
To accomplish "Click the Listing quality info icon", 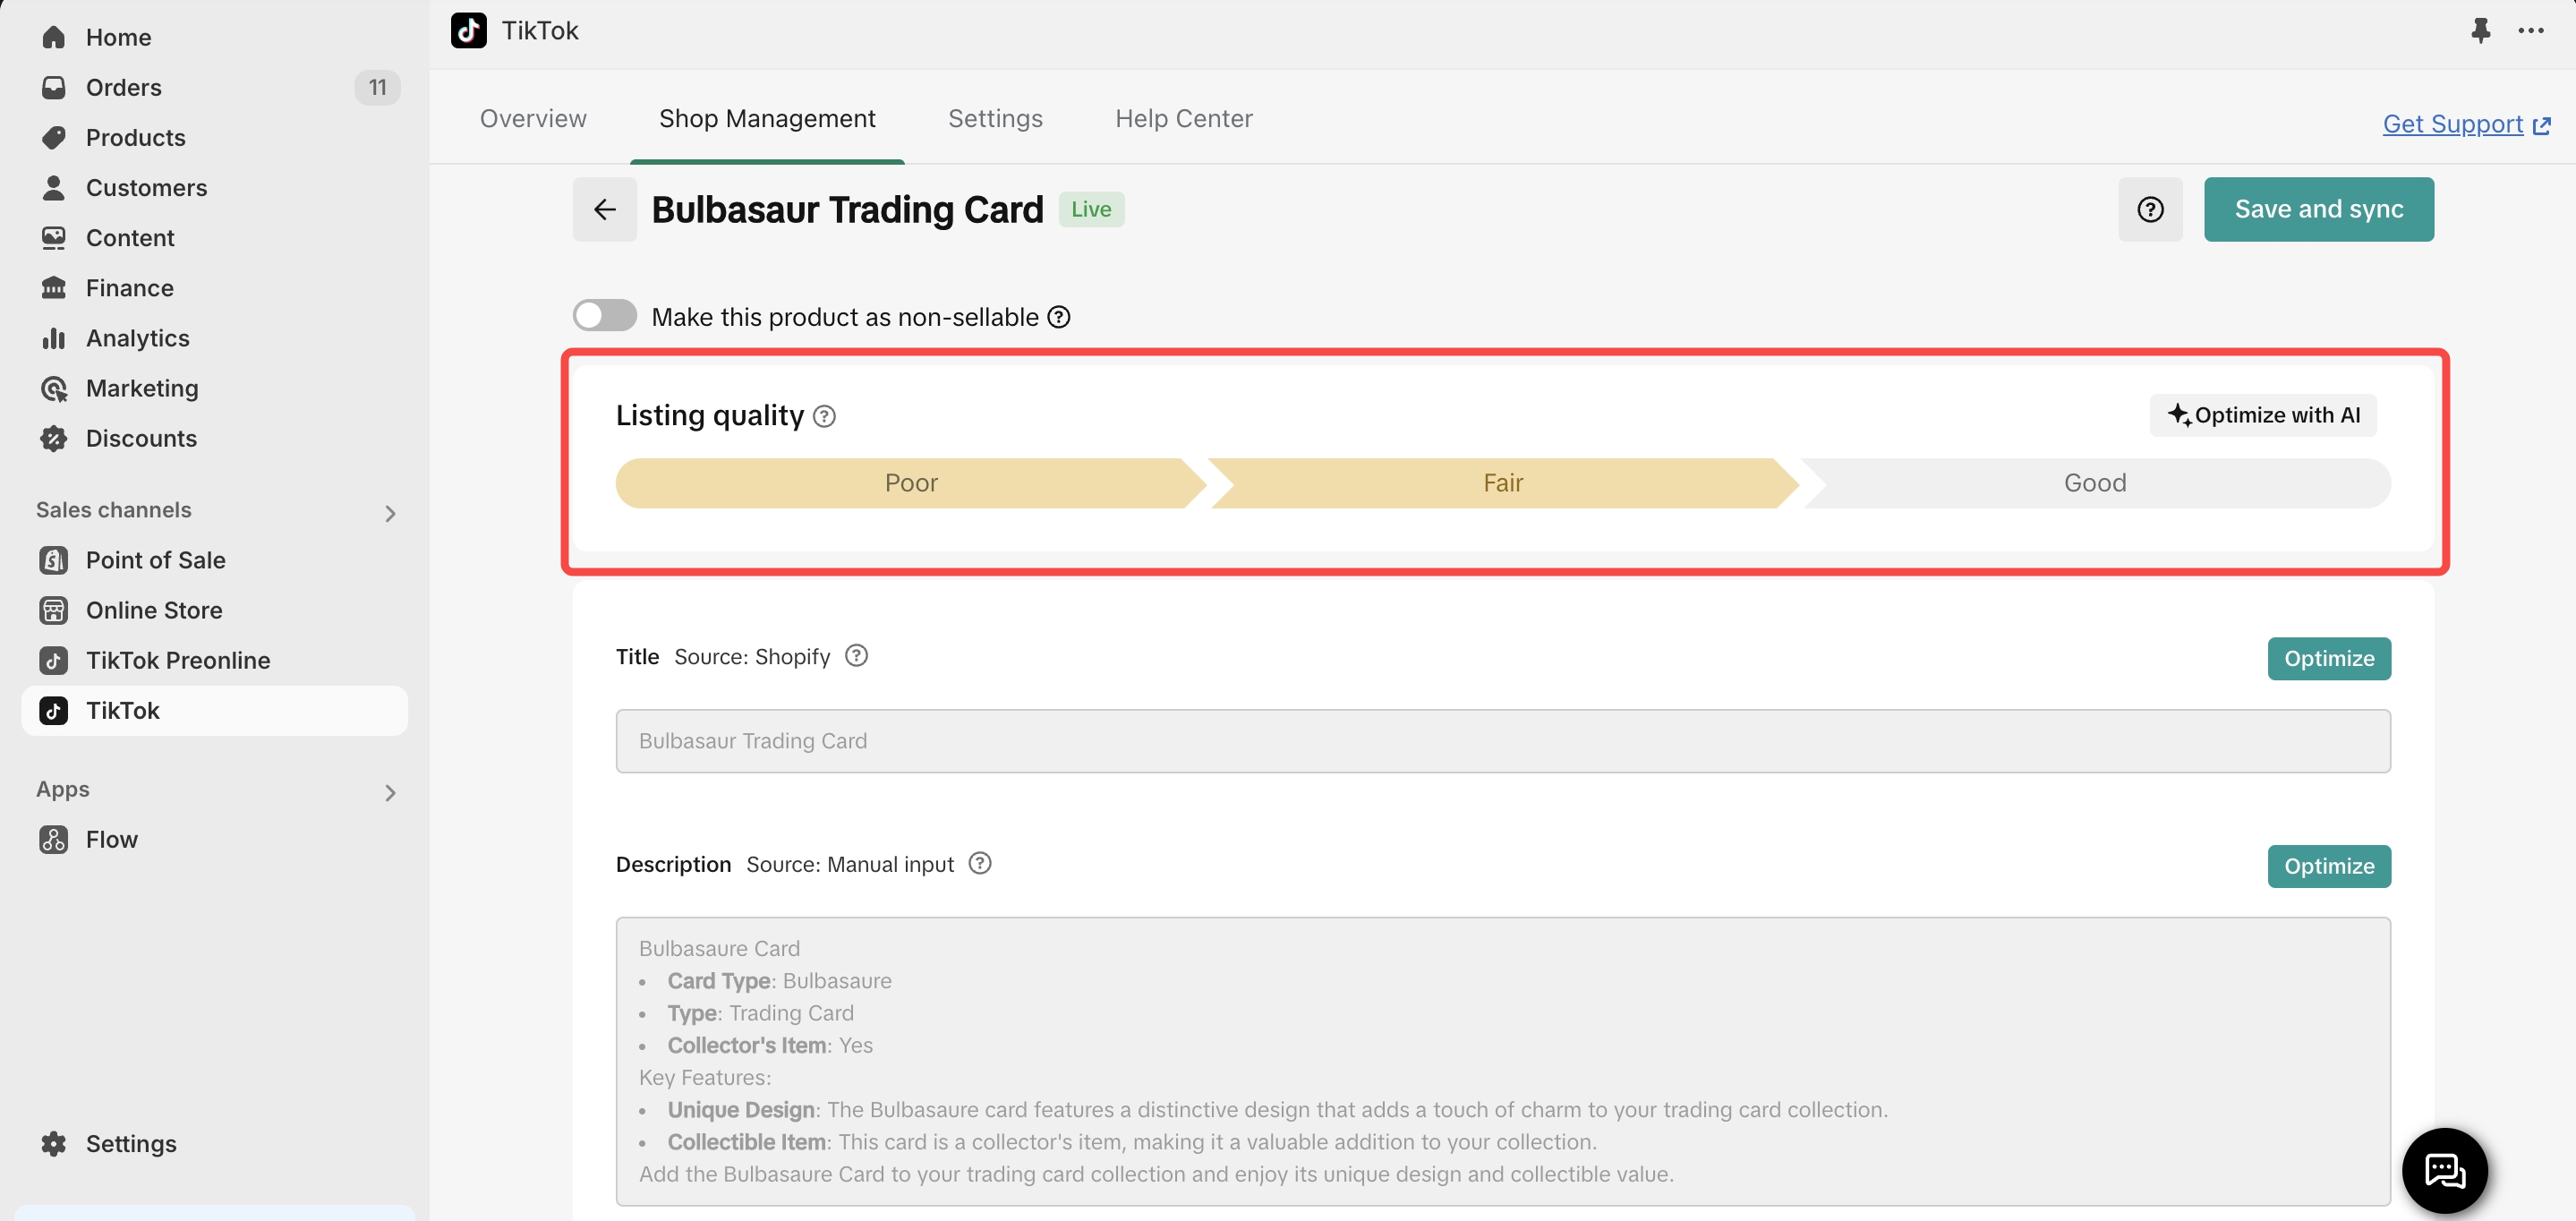I will click(824, 416).
